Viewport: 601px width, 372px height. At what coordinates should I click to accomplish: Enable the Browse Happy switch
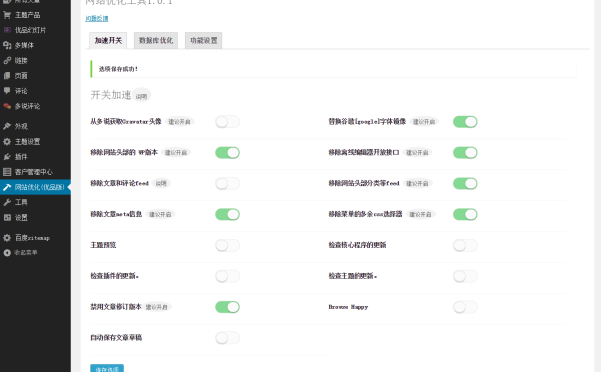pos(465,307)
